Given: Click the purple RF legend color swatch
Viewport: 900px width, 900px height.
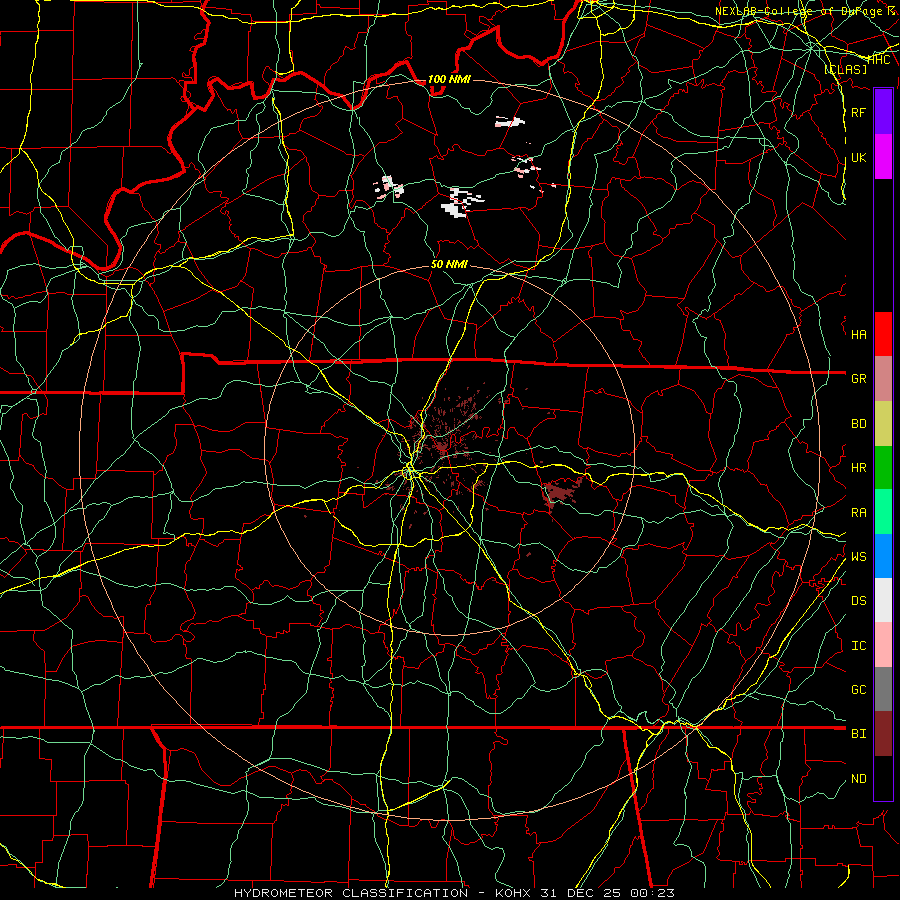Looking at the screenshot, I should pyautogui.click(x=883, y=112).
